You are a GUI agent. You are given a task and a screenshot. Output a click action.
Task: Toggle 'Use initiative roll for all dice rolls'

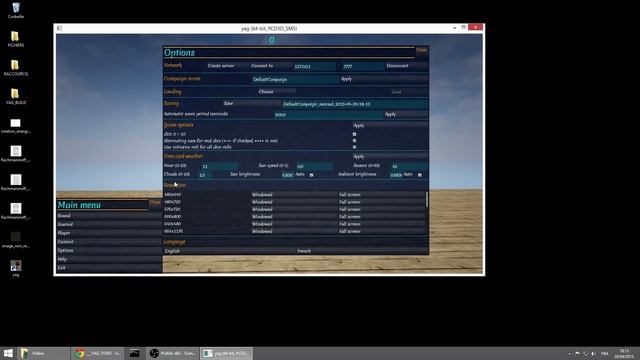point(354,147)
